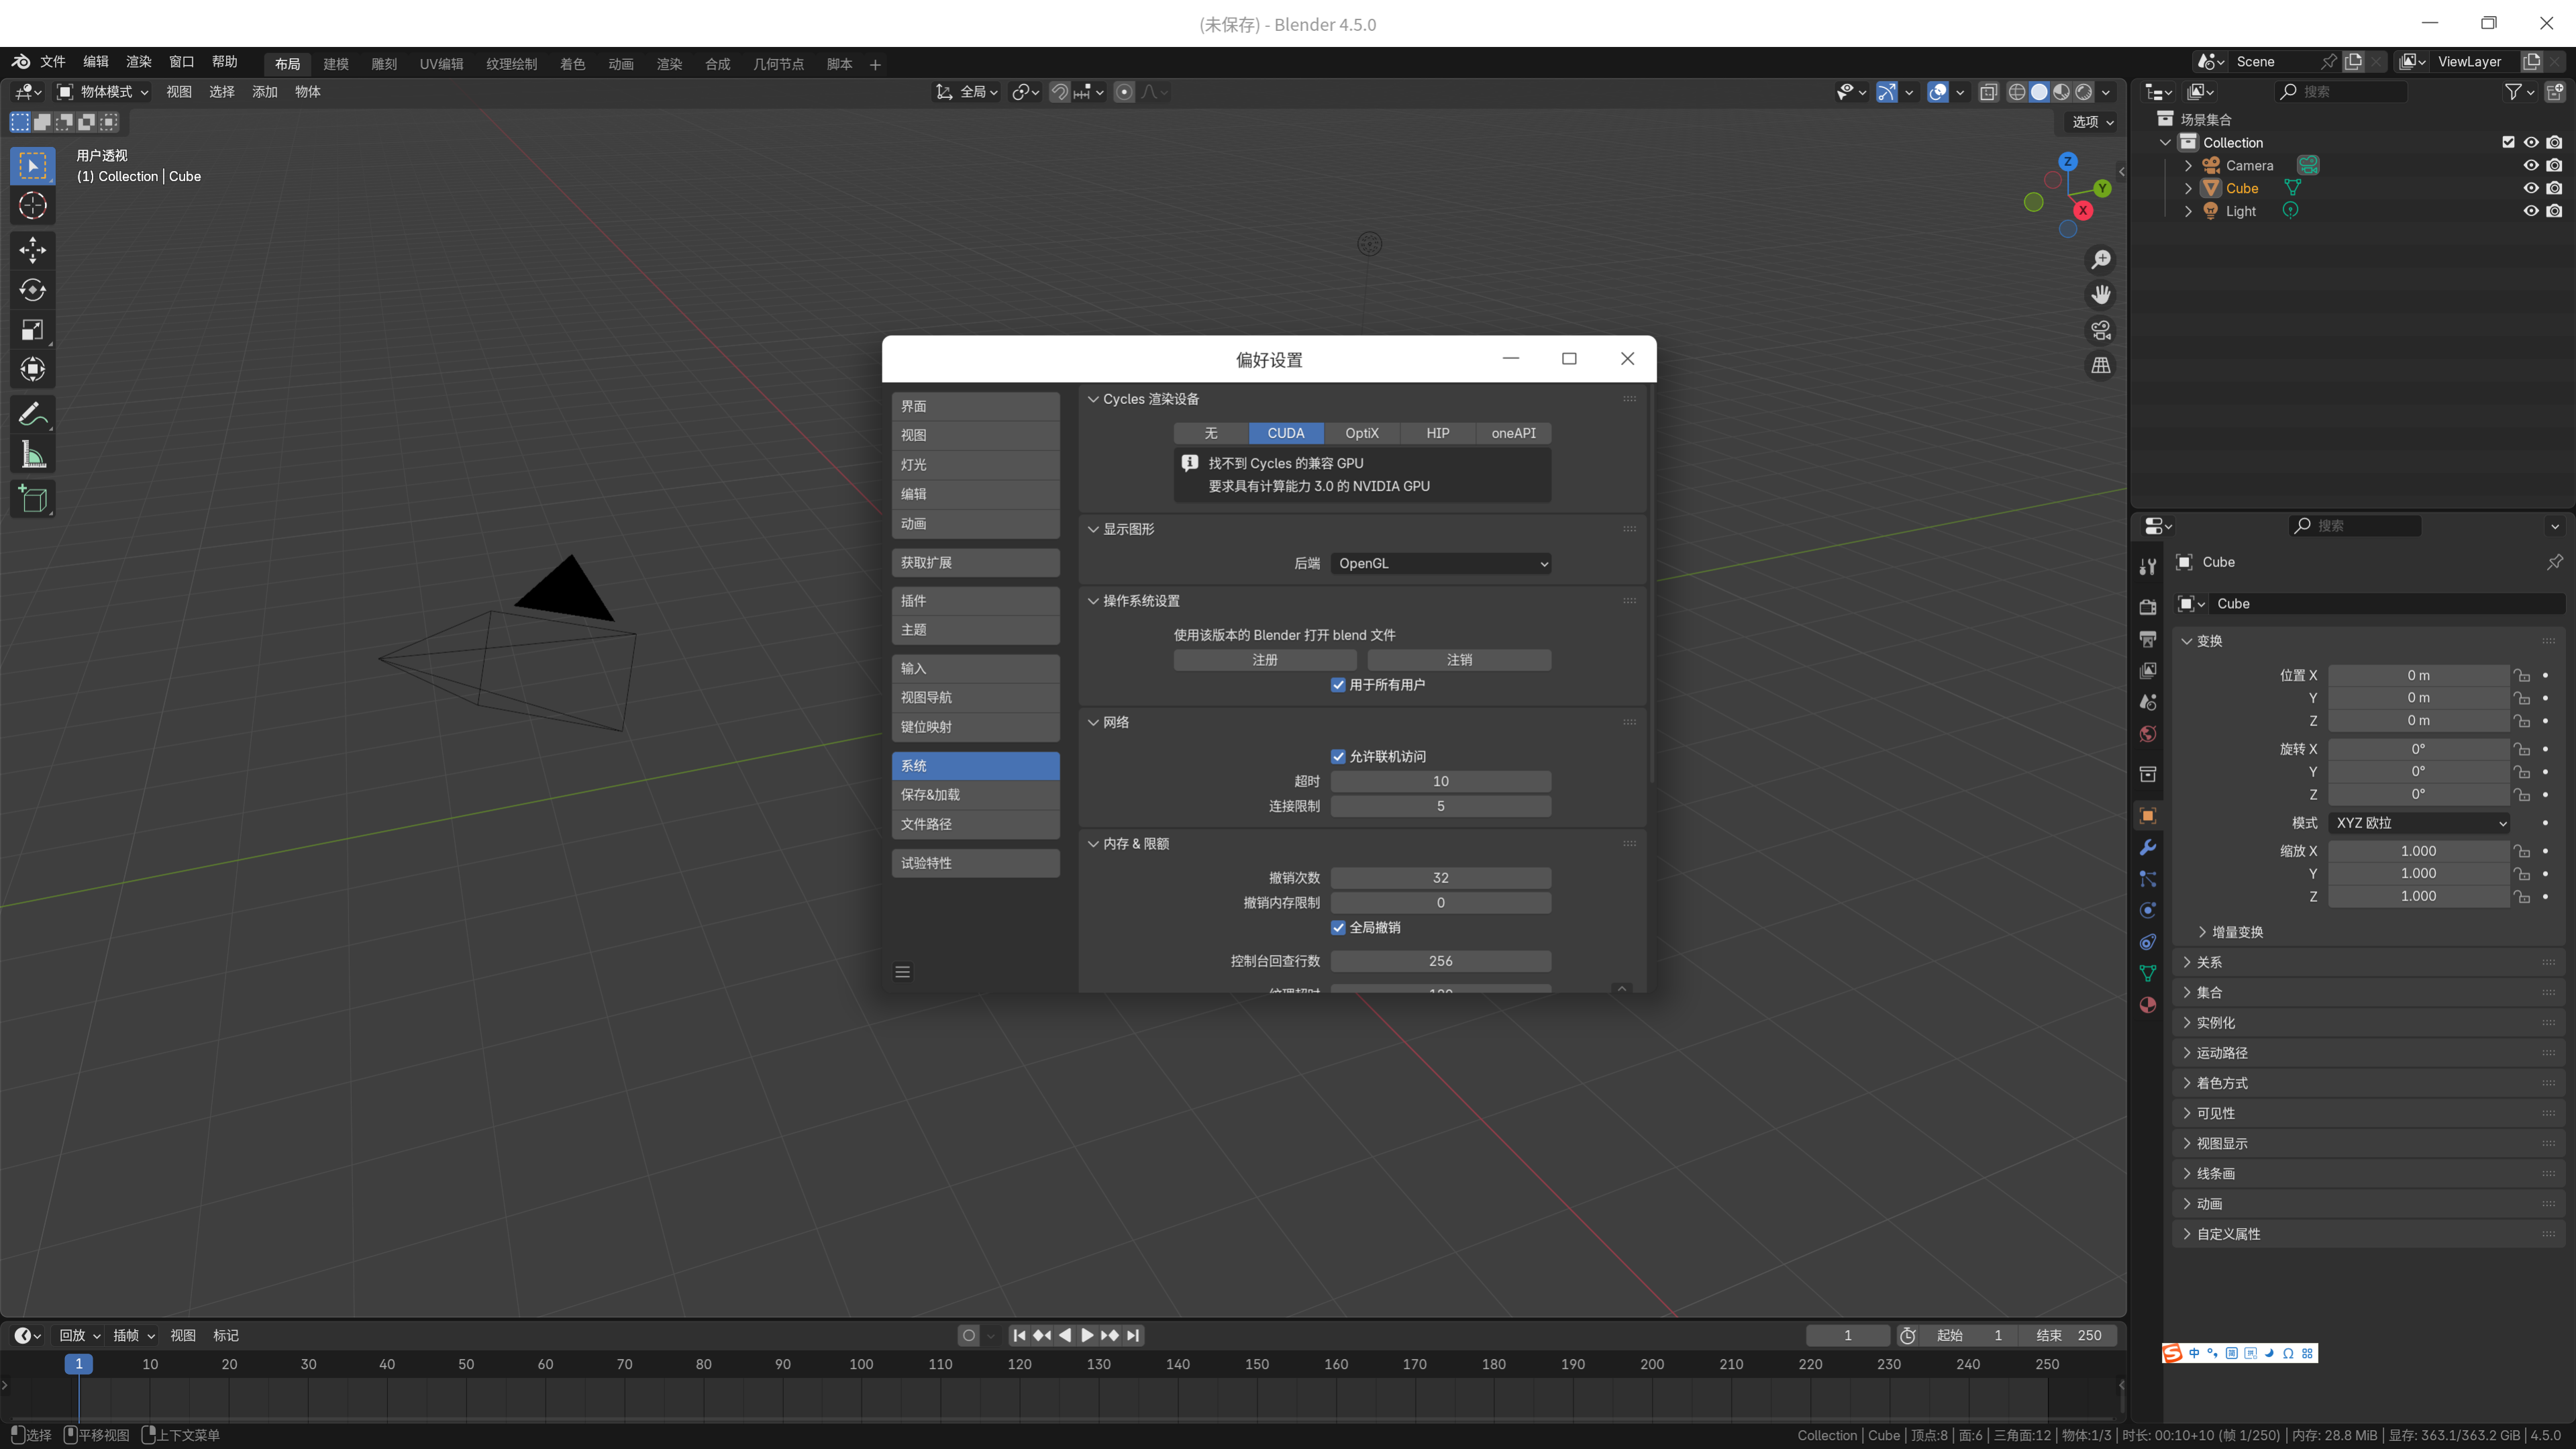Click the preferences hamburger menu icon

coord(902,972)
